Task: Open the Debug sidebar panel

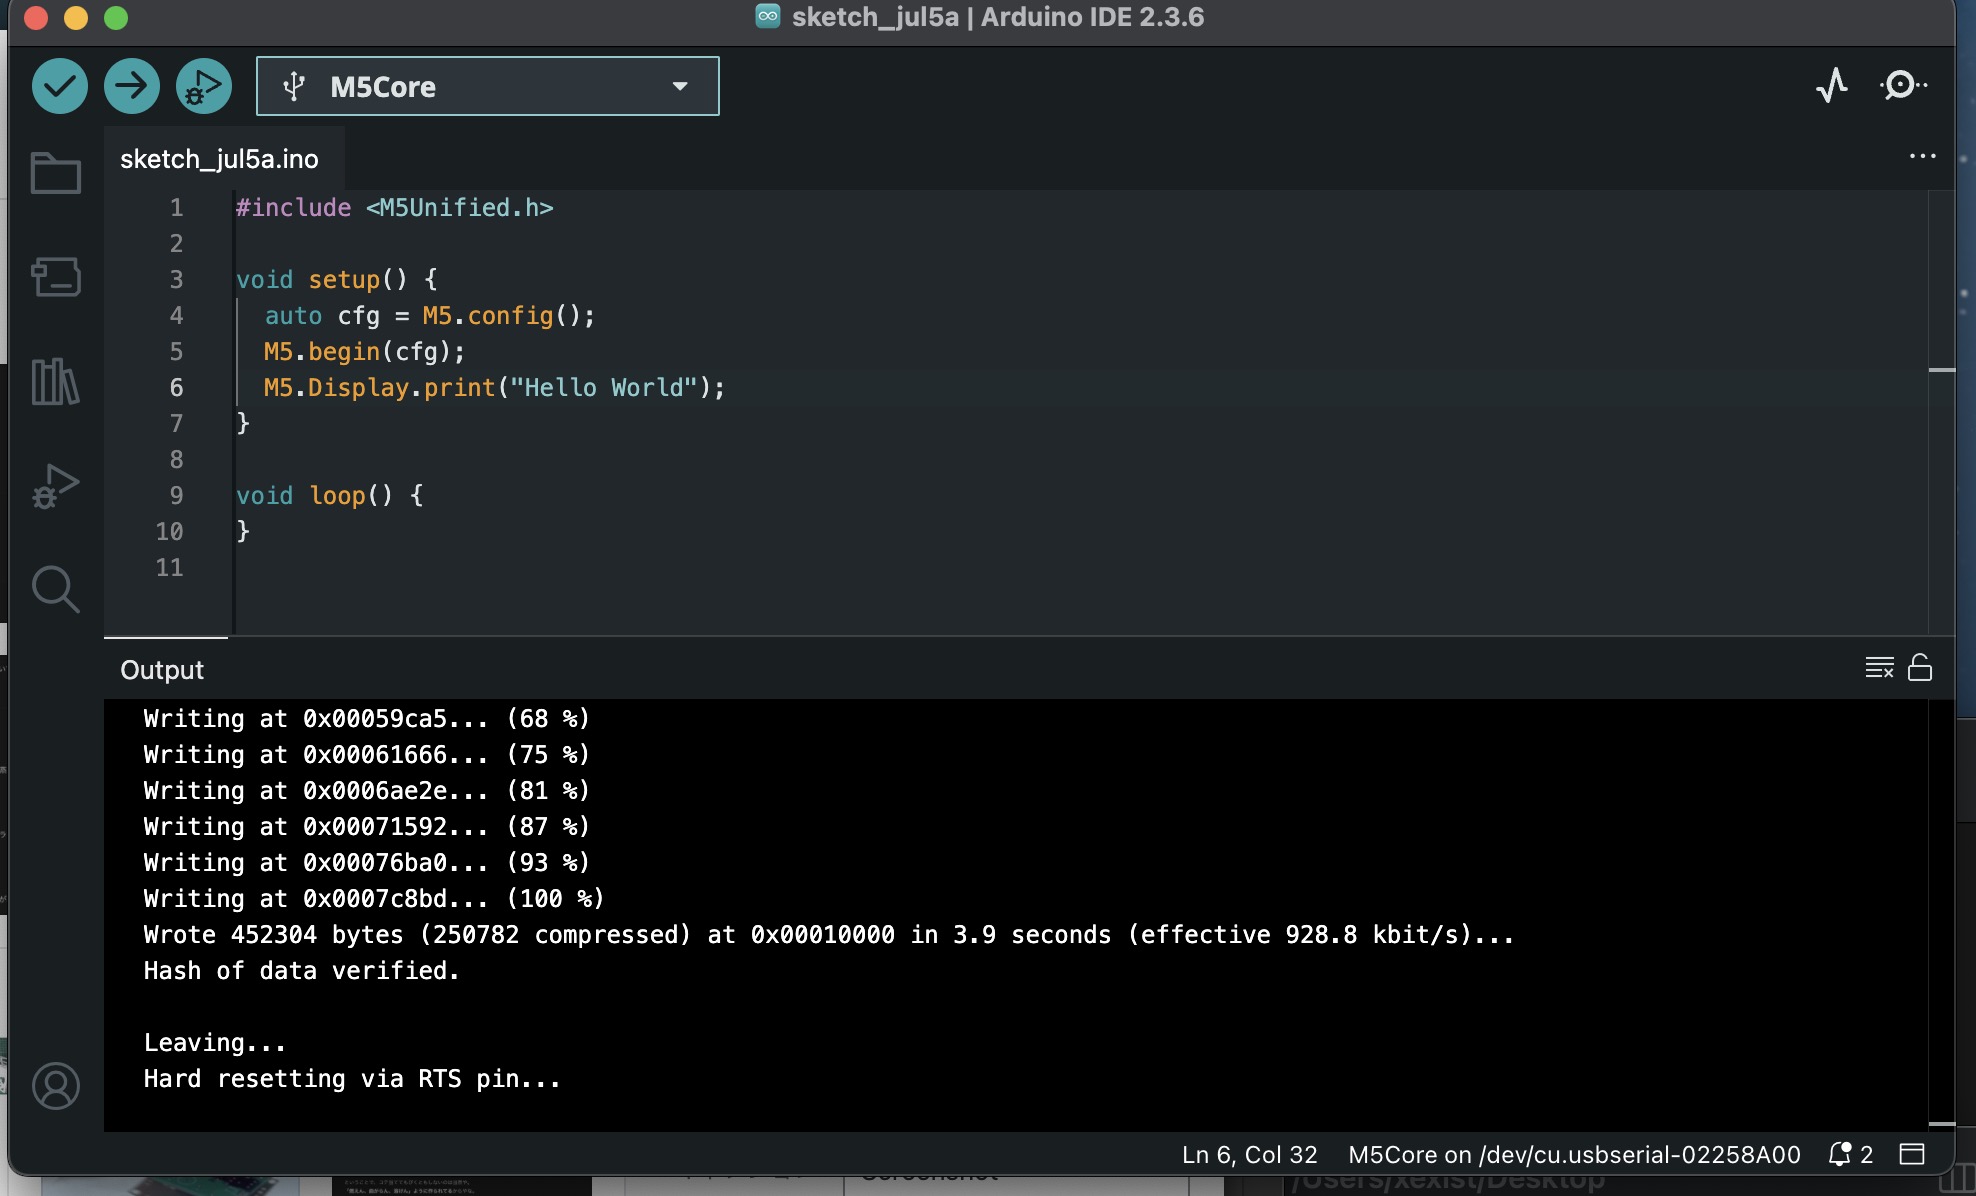Action: [x=56, y=486]
